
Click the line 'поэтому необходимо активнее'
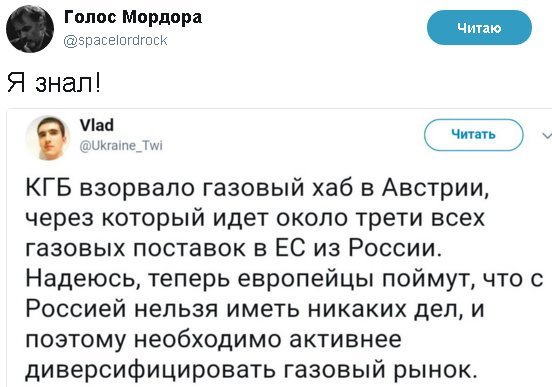click(214, 340)
